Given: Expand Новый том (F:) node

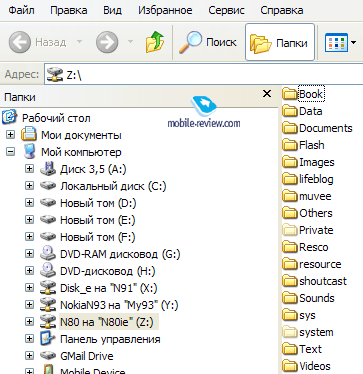Looking at the screenshot, I should [29, 237].
